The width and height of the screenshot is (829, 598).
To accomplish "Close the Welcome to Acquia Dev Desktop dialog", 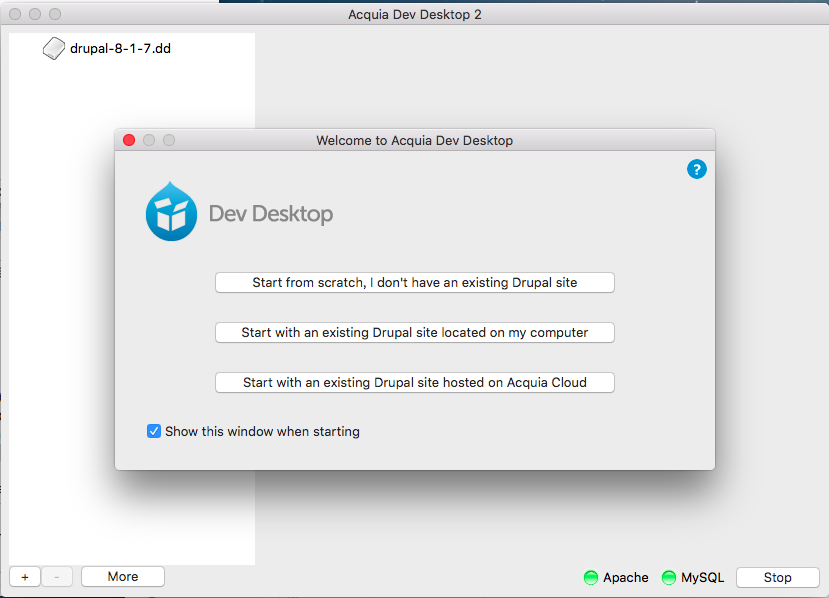I will pos(129,140).
